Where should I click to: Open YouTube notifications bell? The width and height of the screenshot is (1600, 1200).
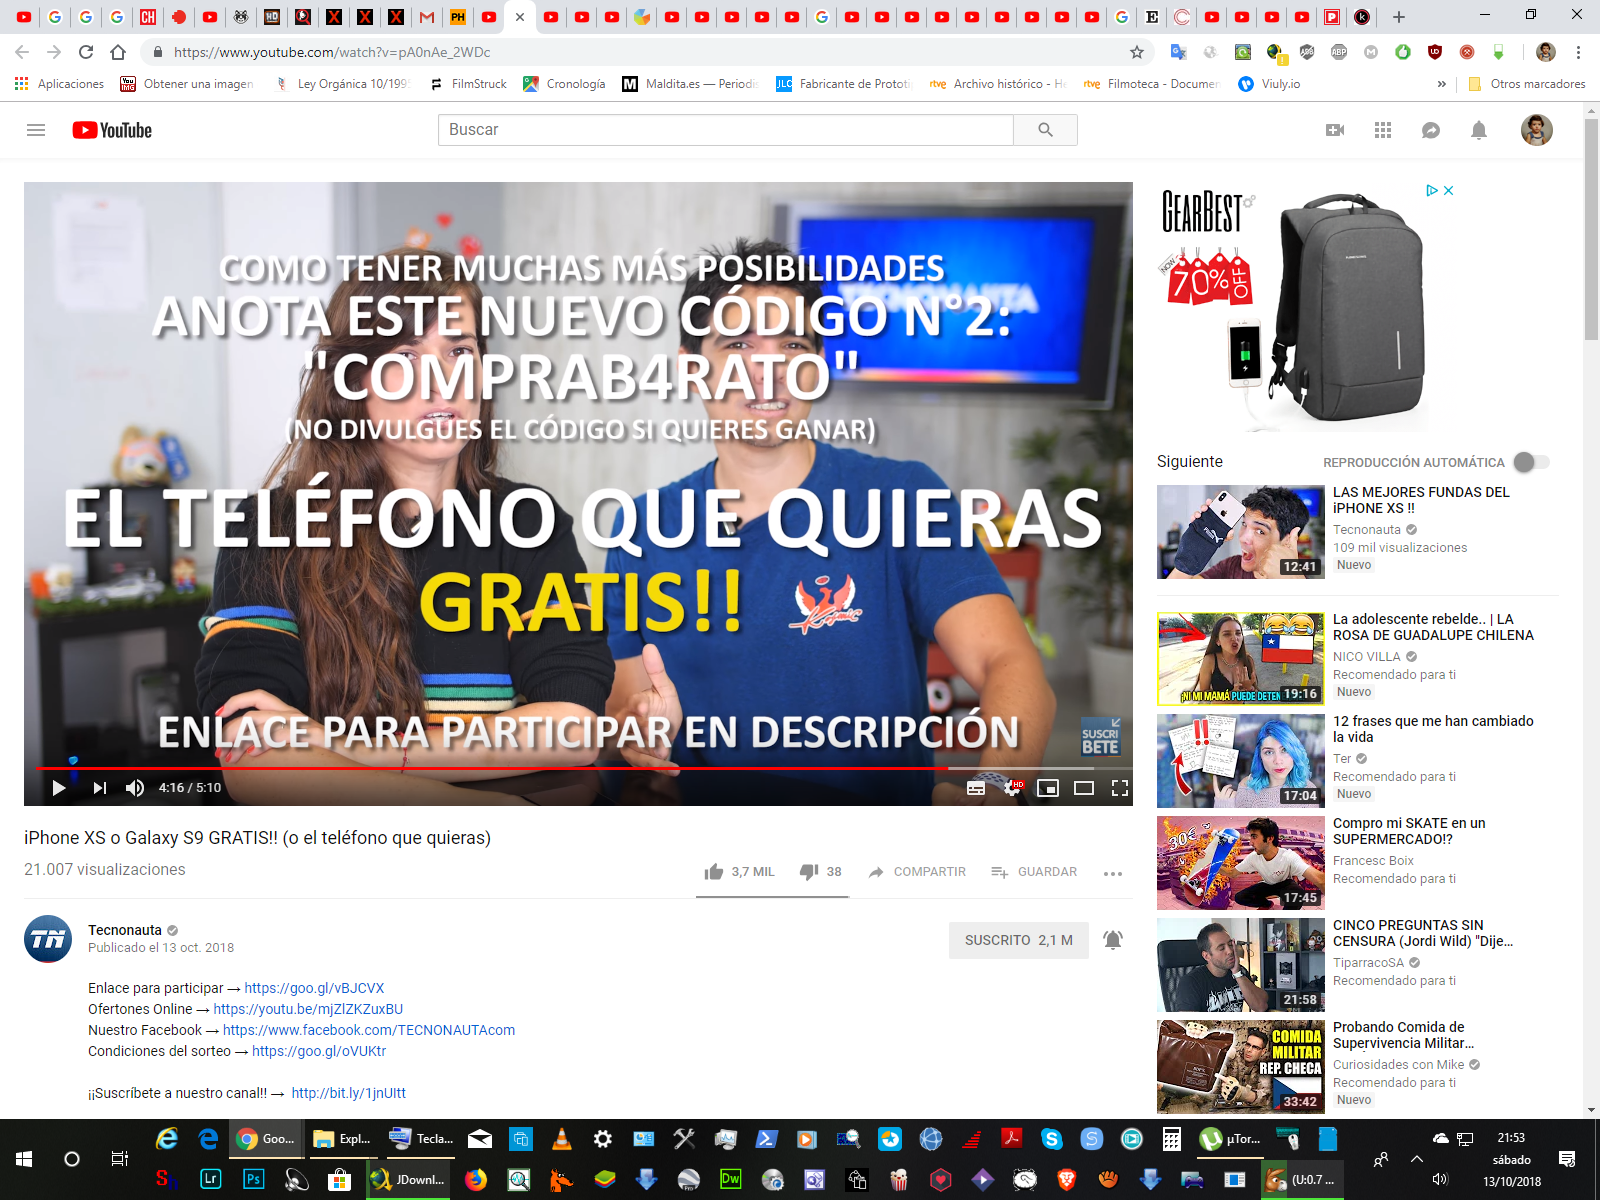[1479, 130]
